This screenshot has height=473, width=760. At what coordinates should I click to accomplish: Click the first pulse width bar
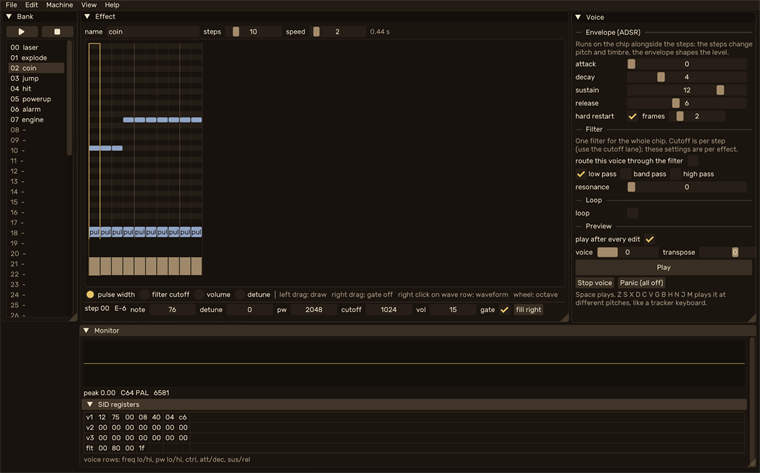94,266
